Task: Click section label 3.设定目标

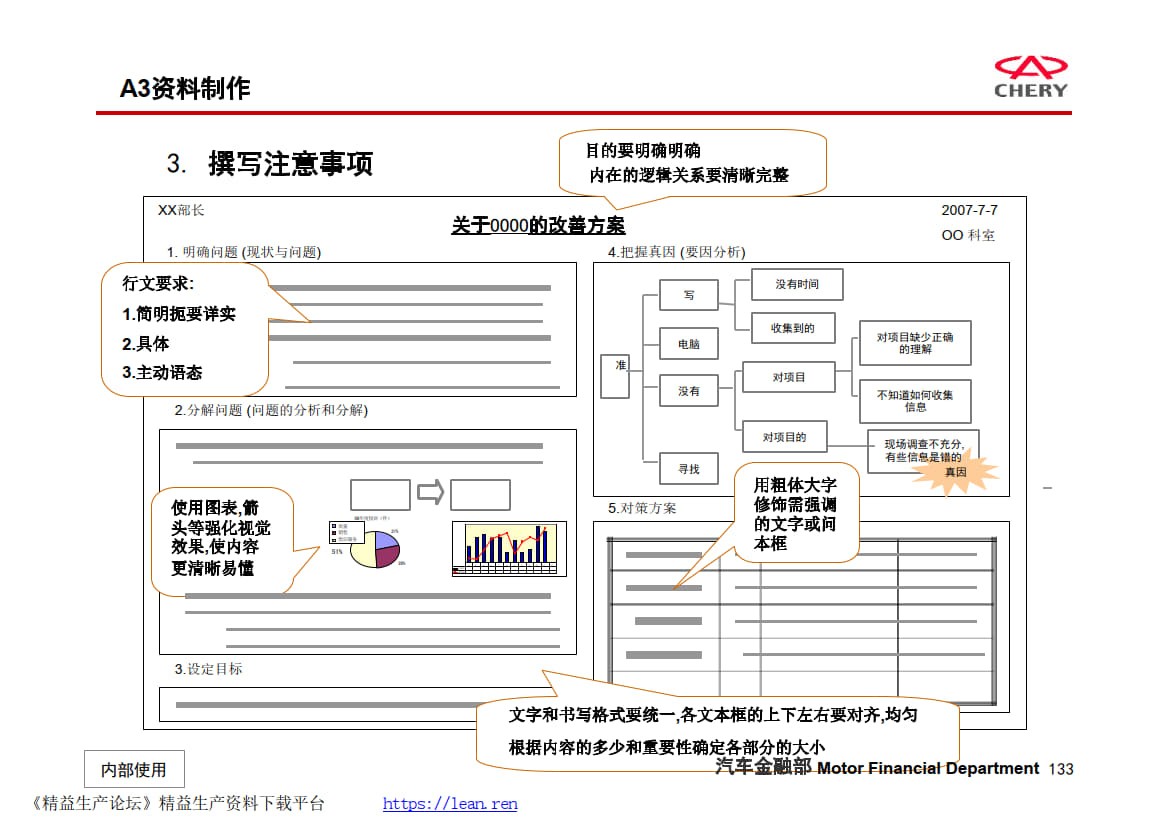Action: pyautogui.click(x=209, y=669)
